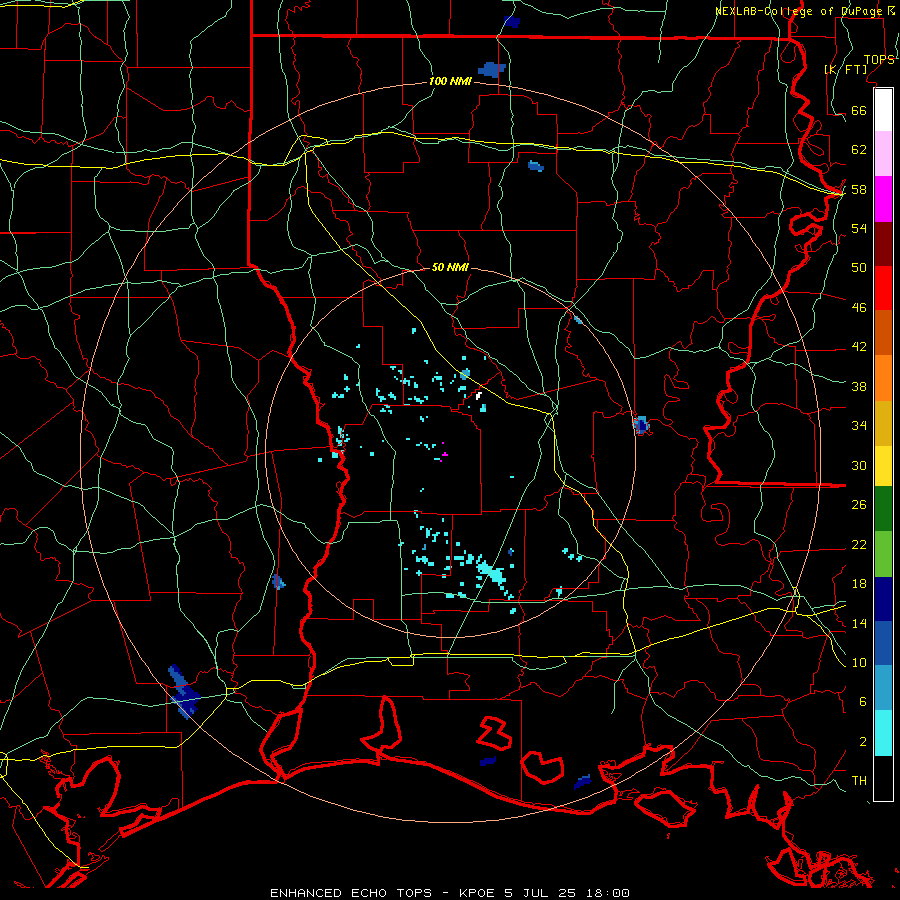Click the blue echo on the 50 NMI ring's east side
The height and width of the screenshot is (900, 900).
[641, 425]
